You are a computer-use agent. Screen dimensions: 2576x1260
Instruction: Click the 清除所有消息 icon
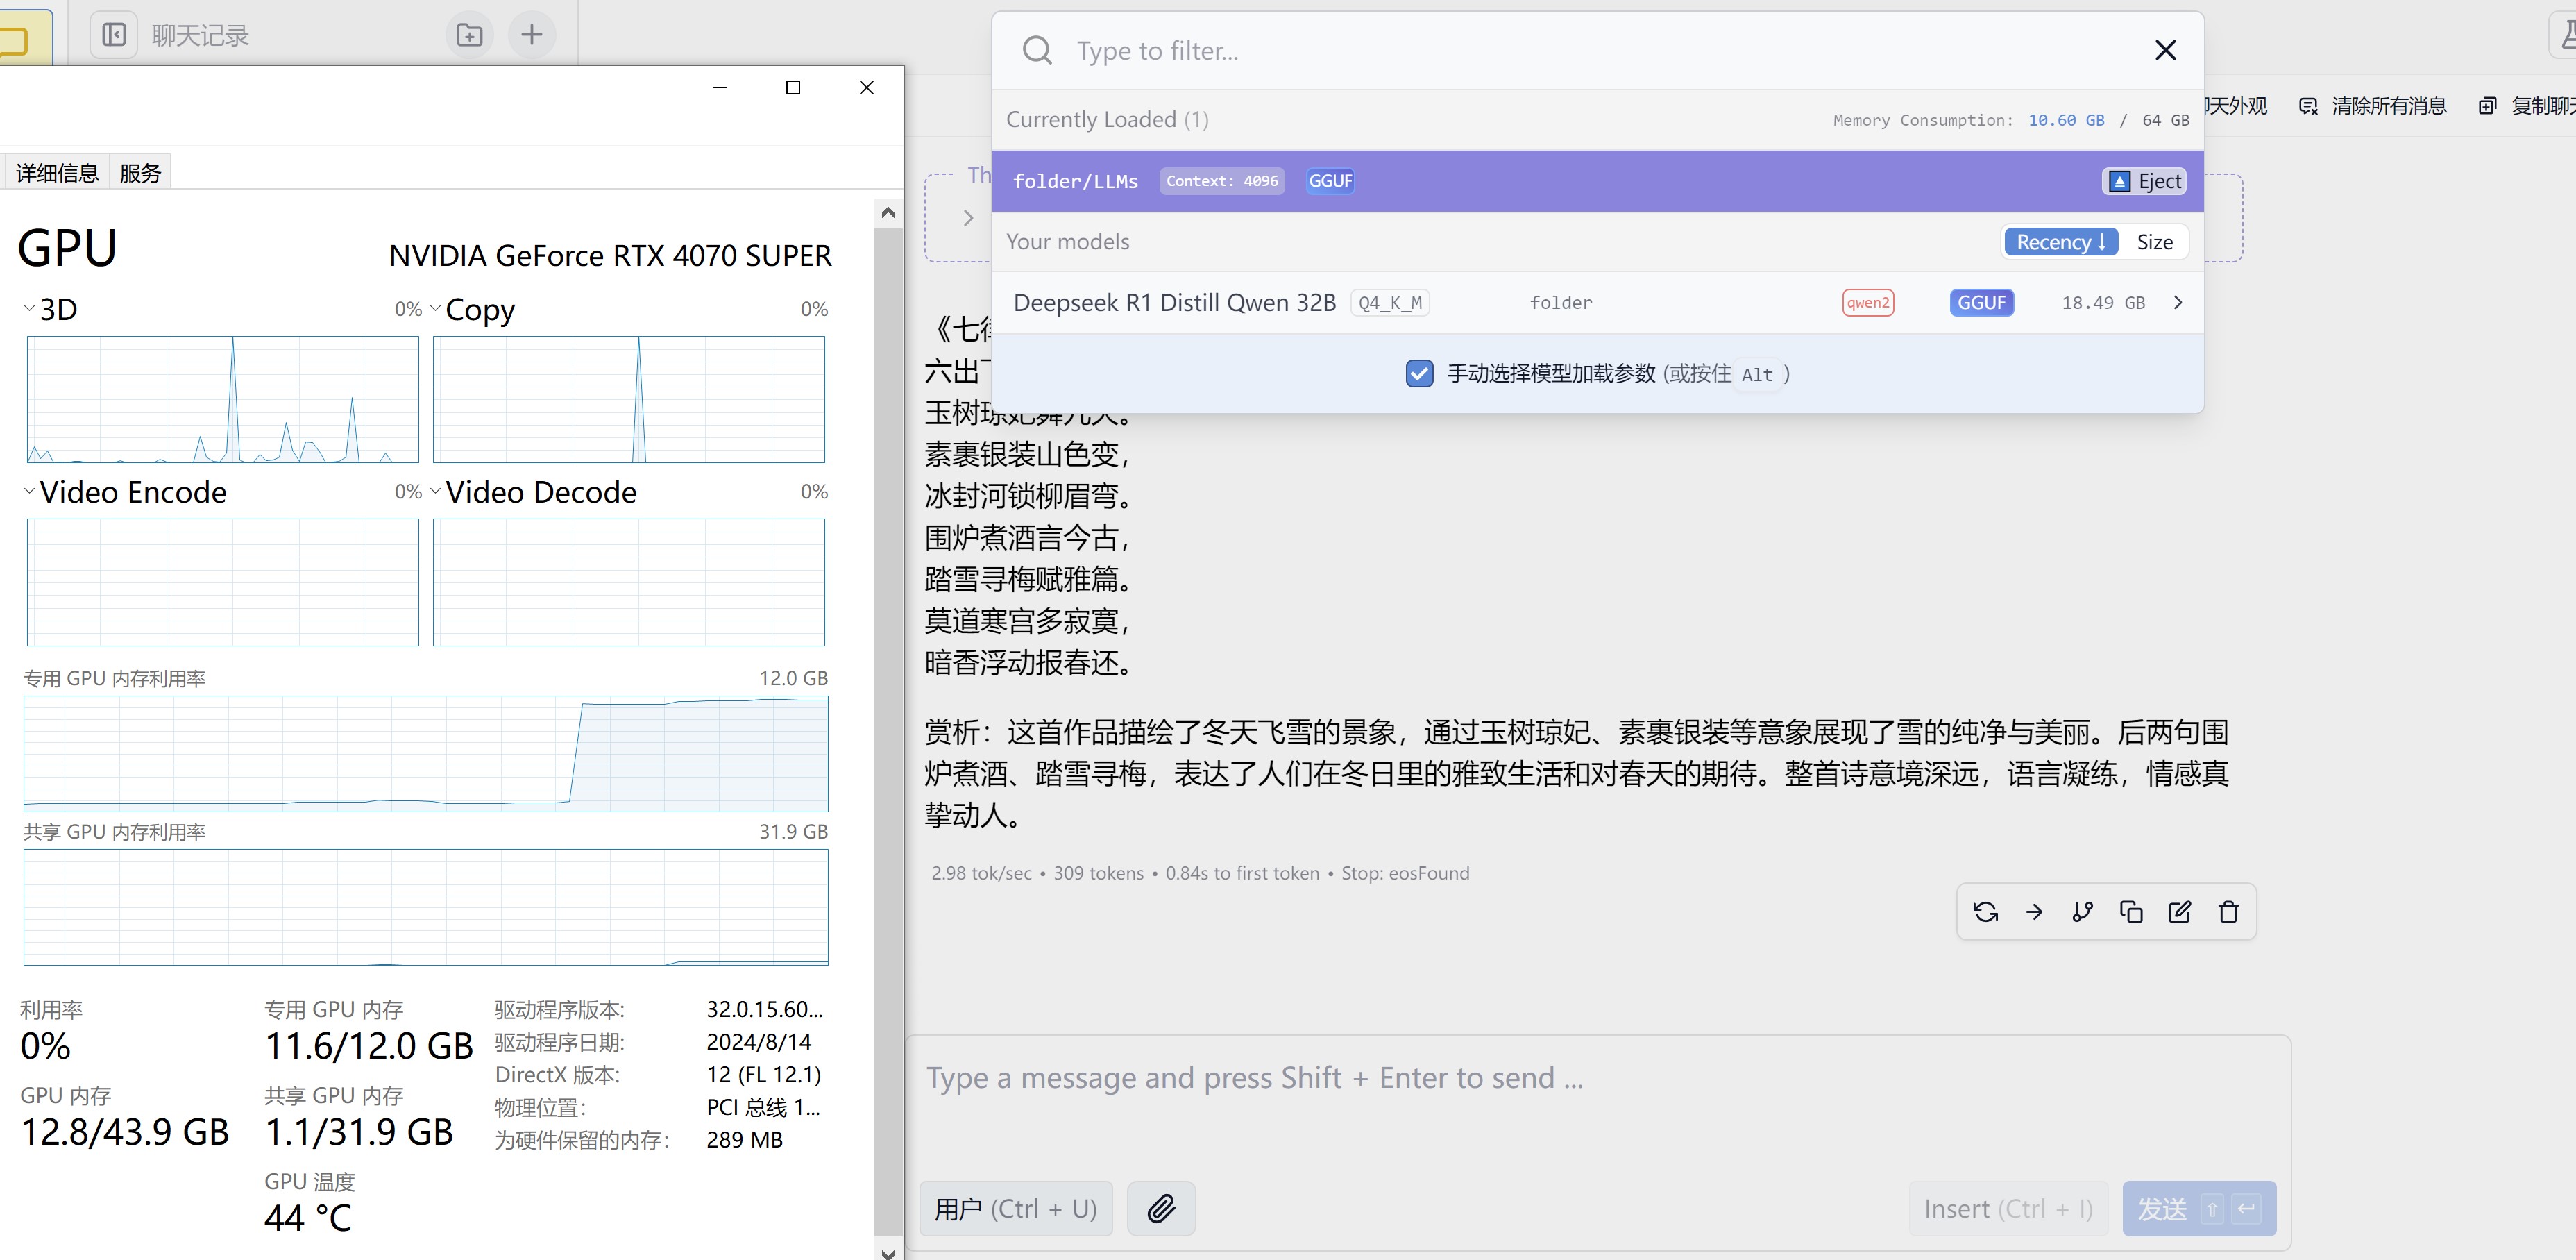[2308, 106]
